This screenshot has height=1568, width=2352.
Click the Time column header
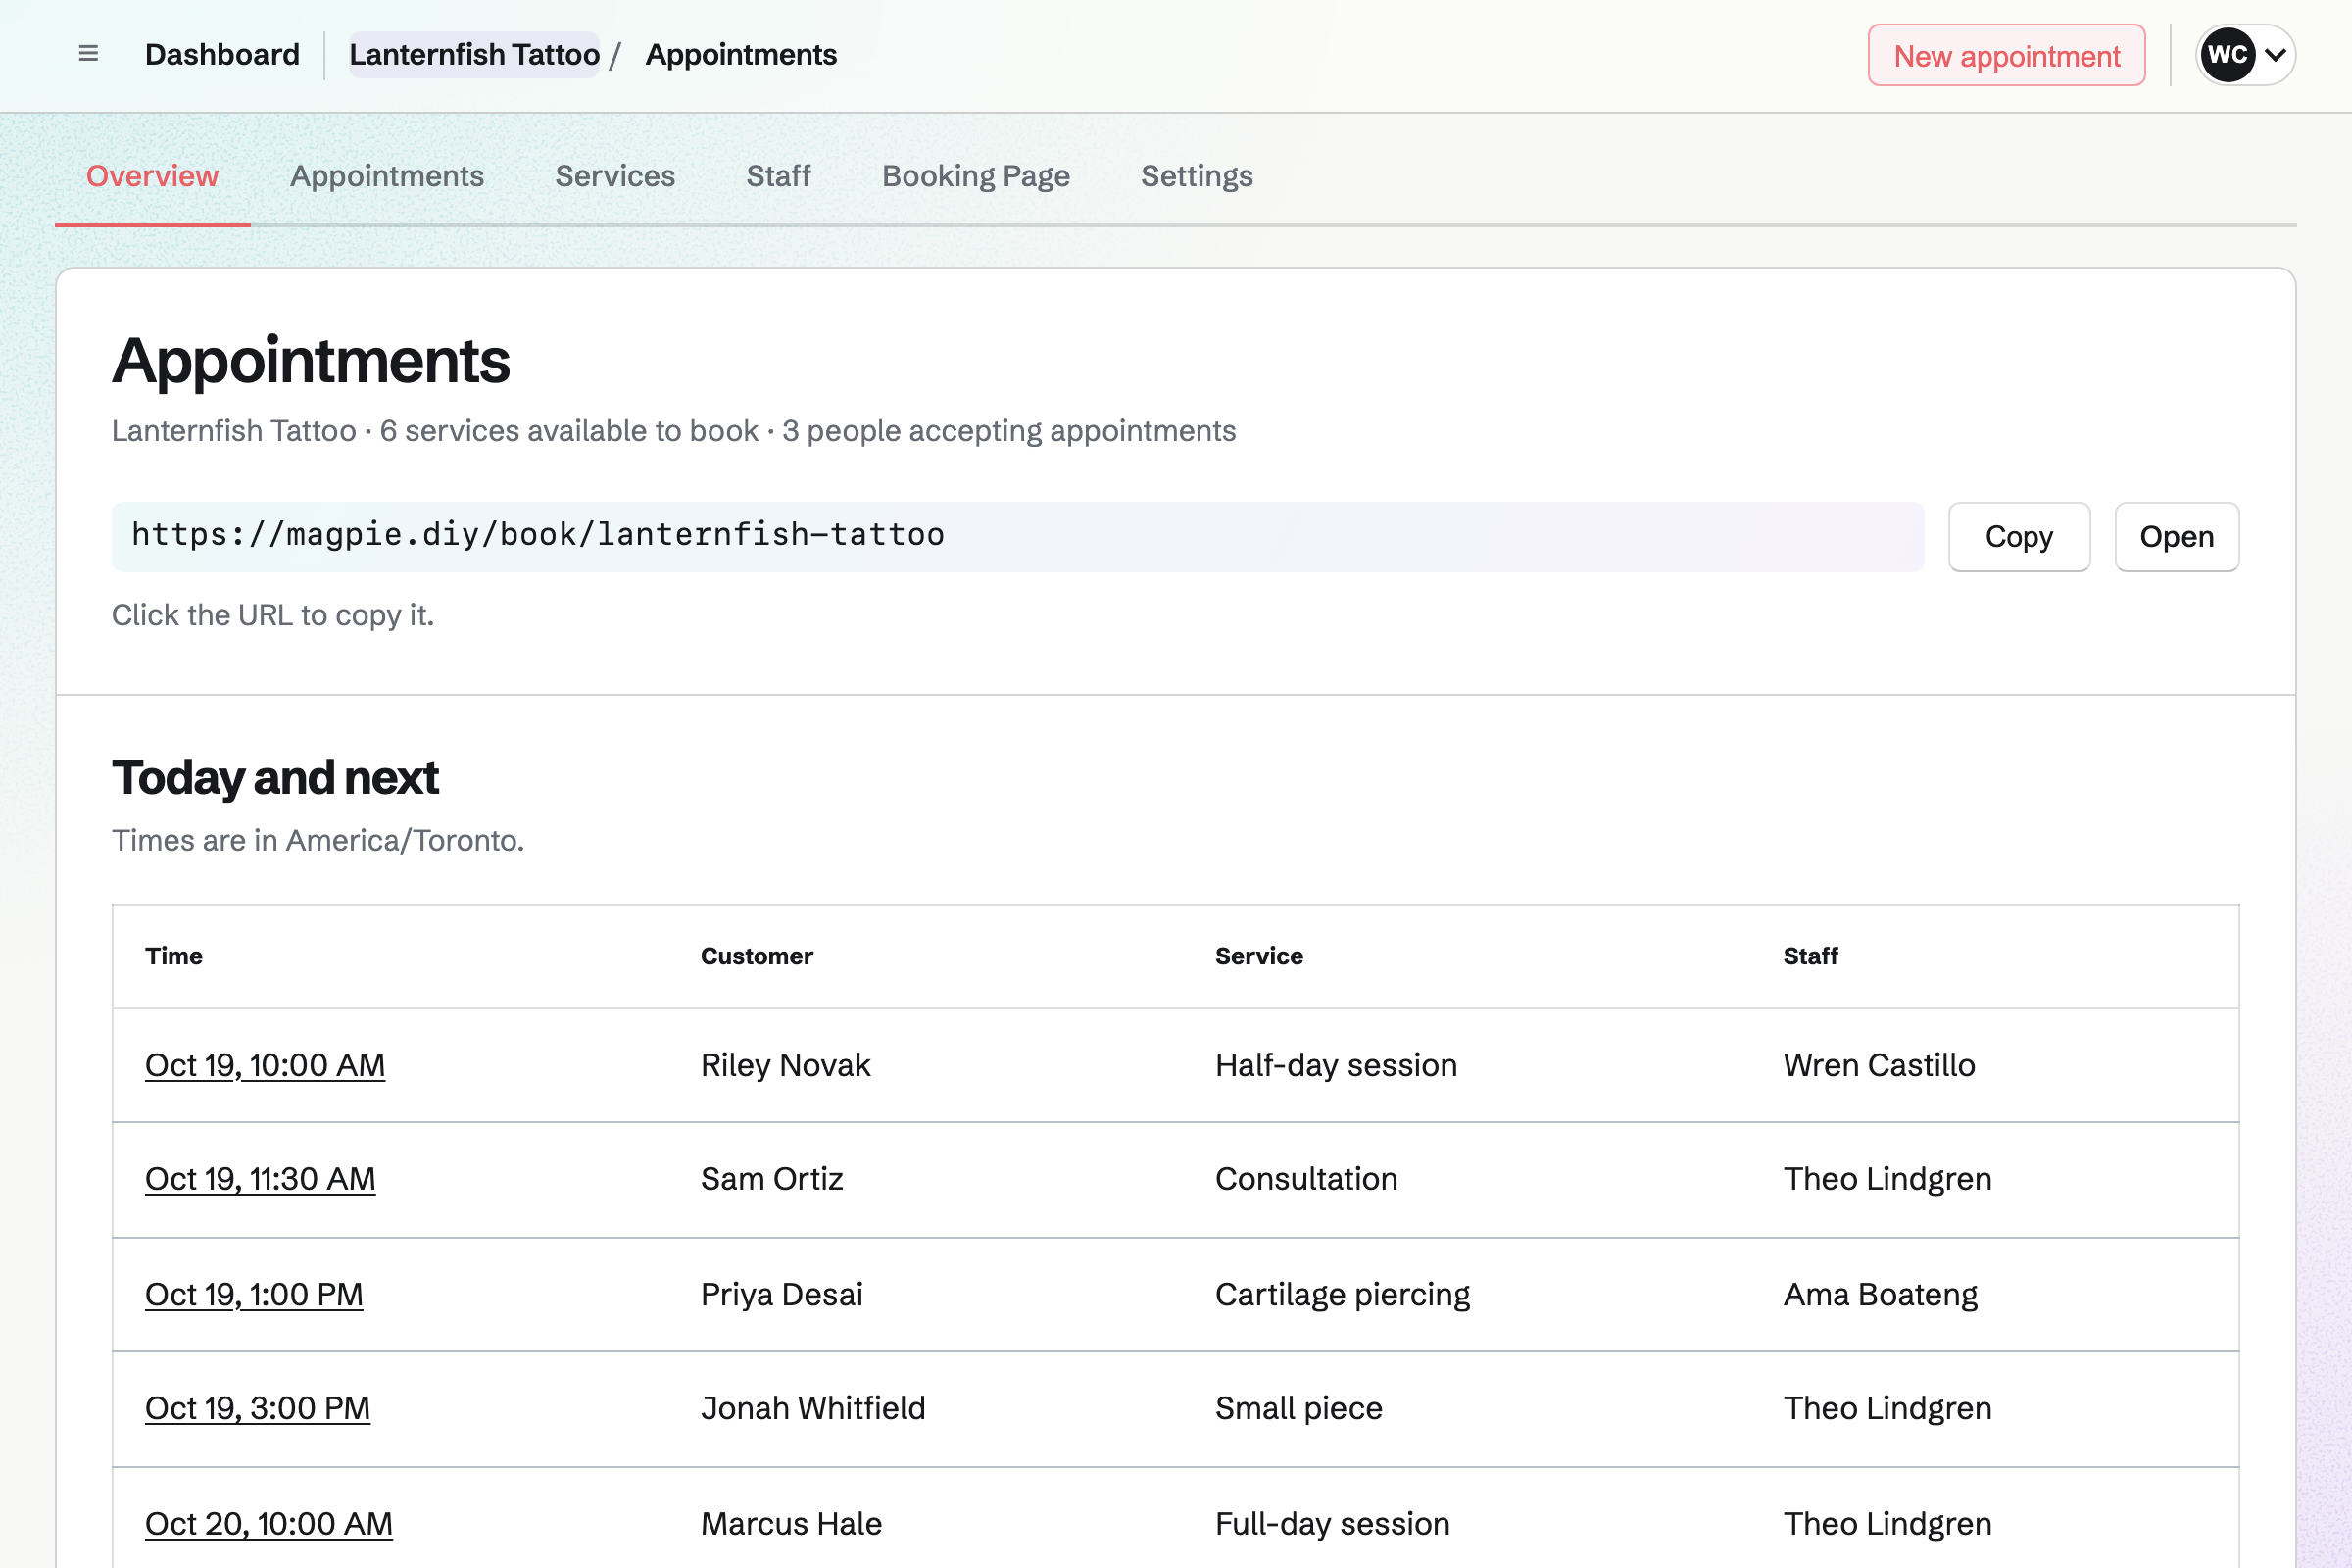(x=174, y=956)
